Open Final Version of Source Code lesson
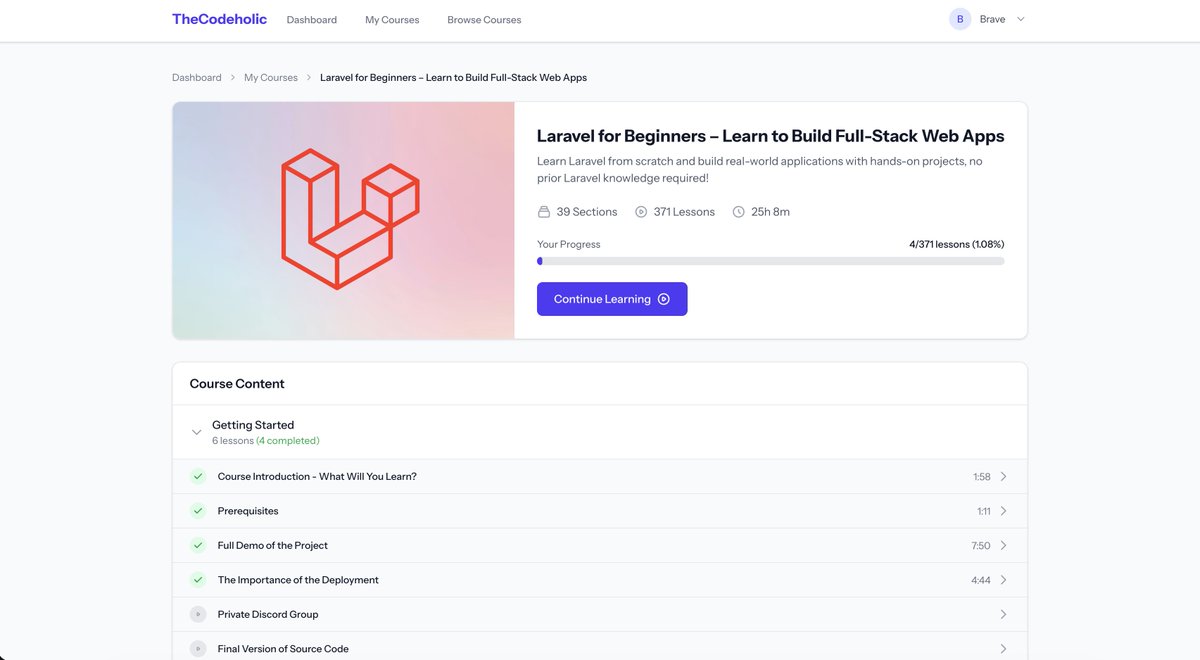This screenshot has width=1200, height=660. (600, 647)
